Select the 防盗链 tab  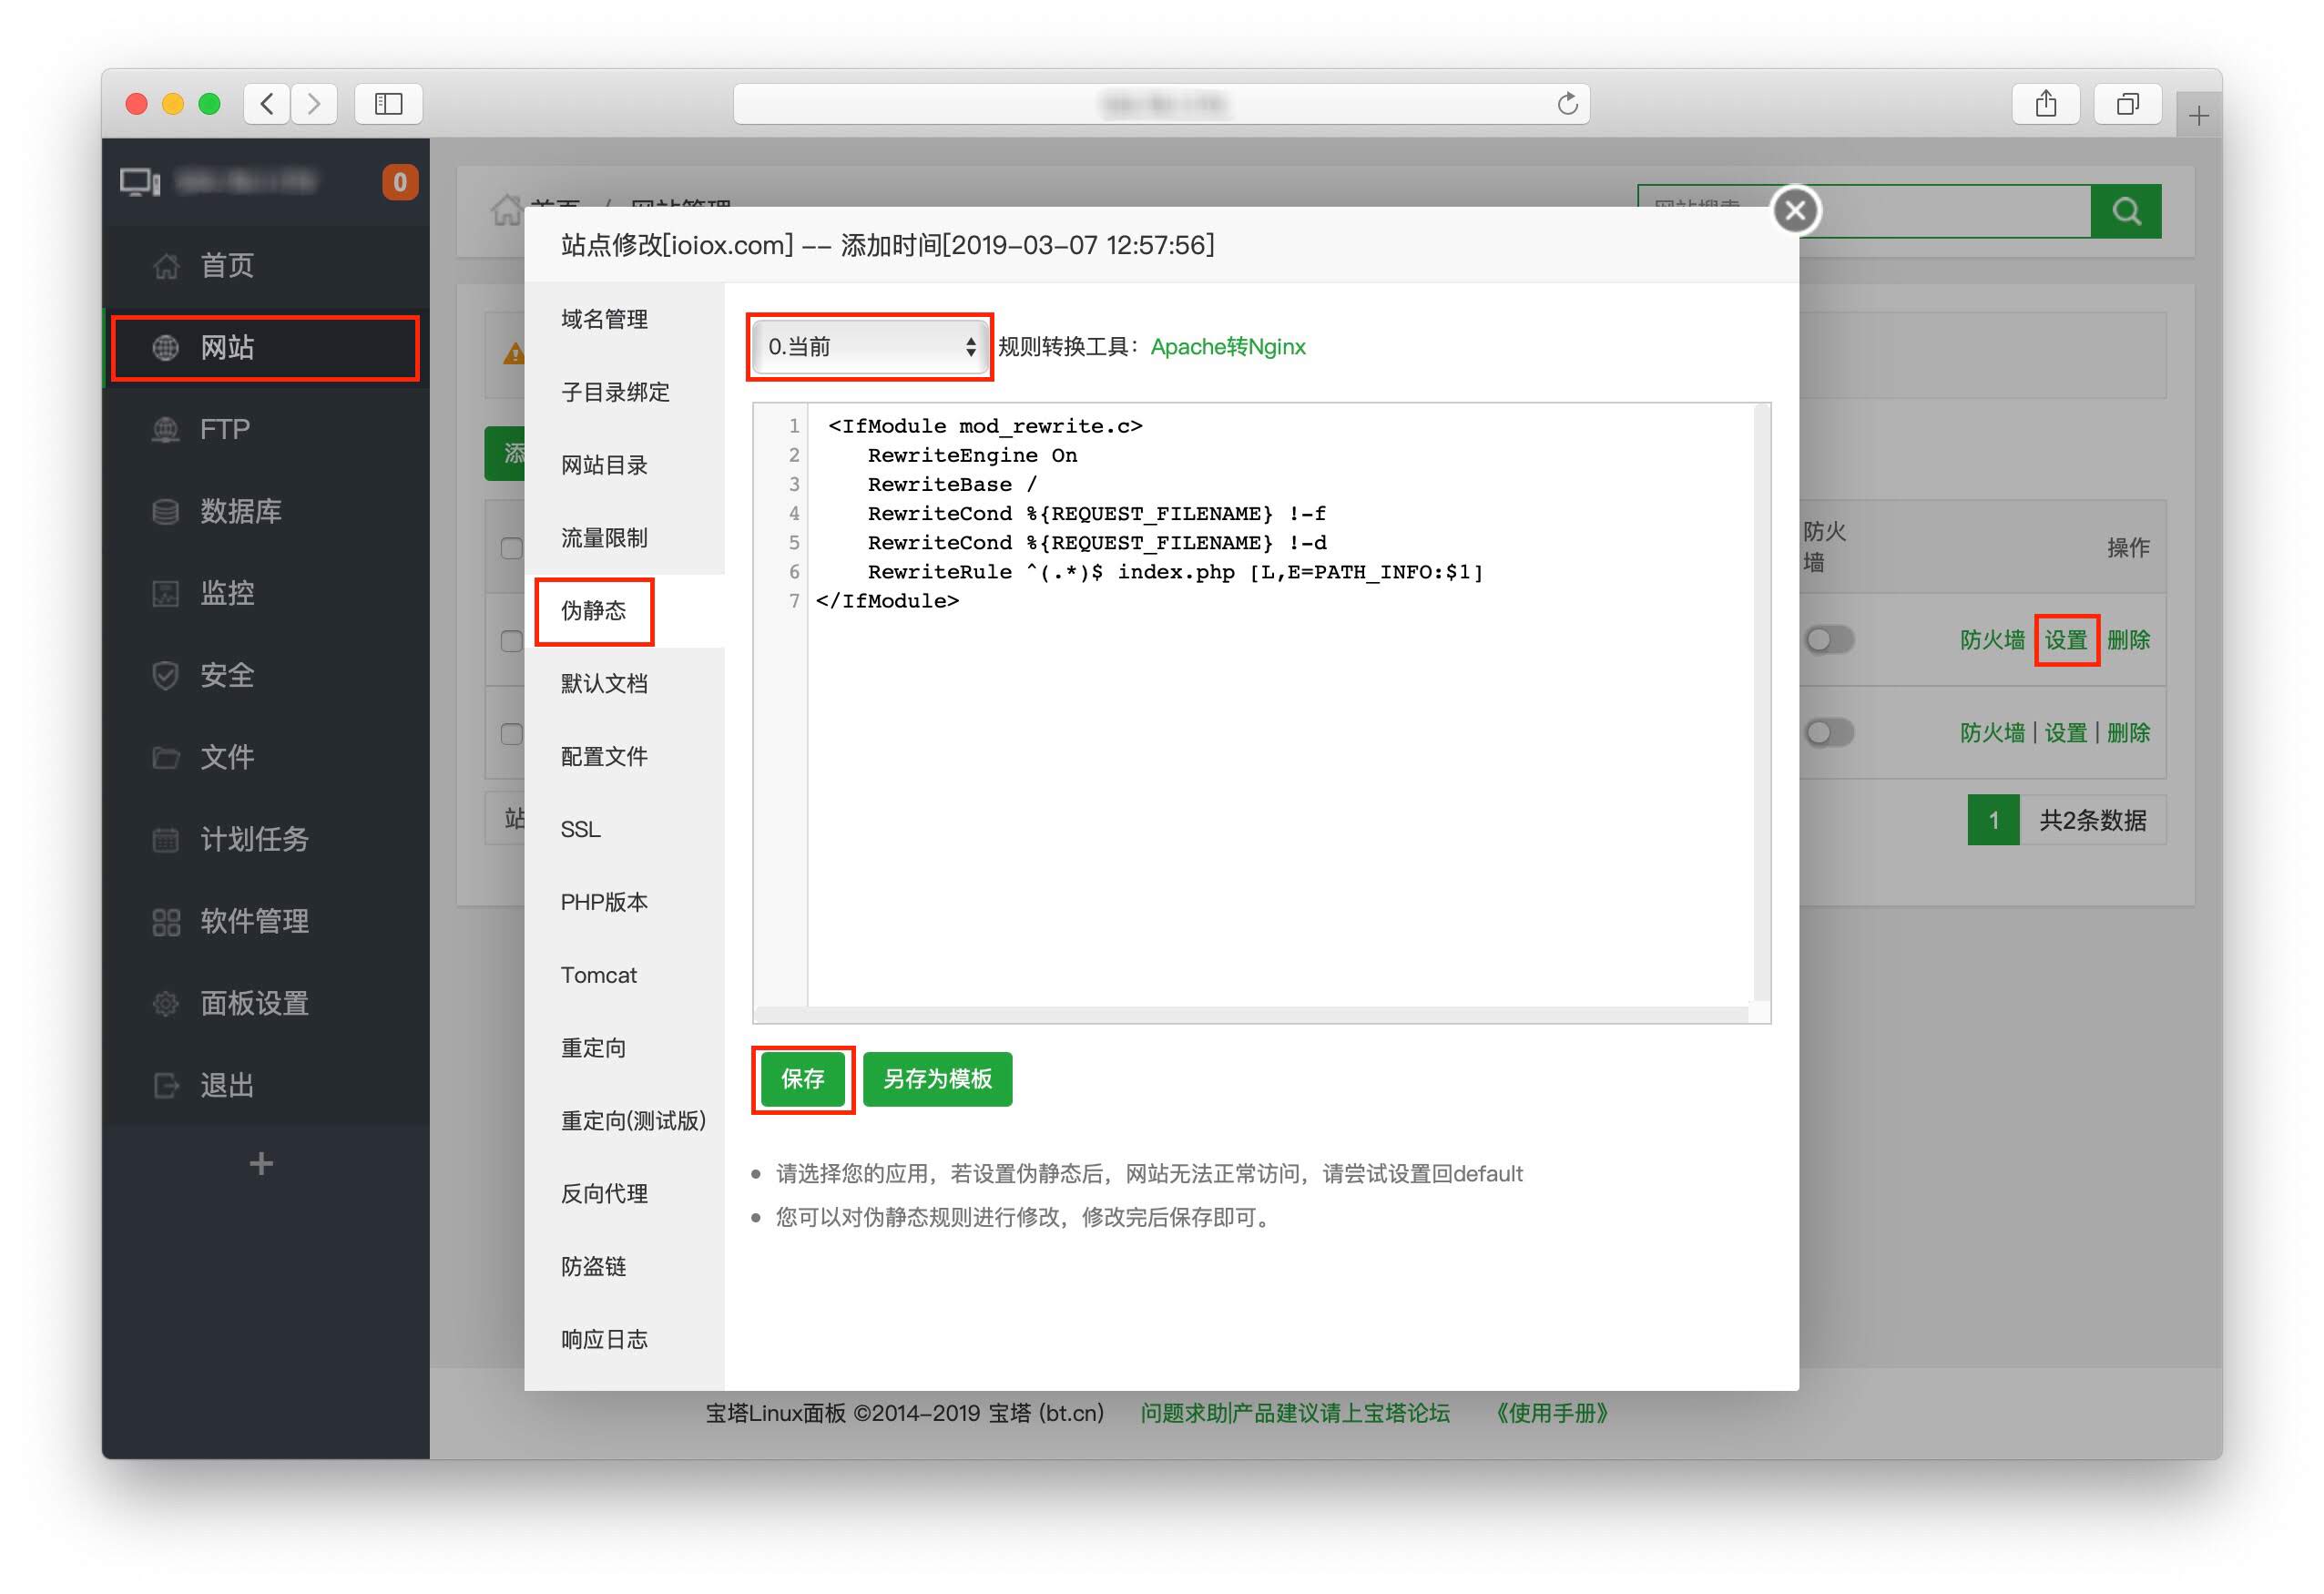(624, 1267)
